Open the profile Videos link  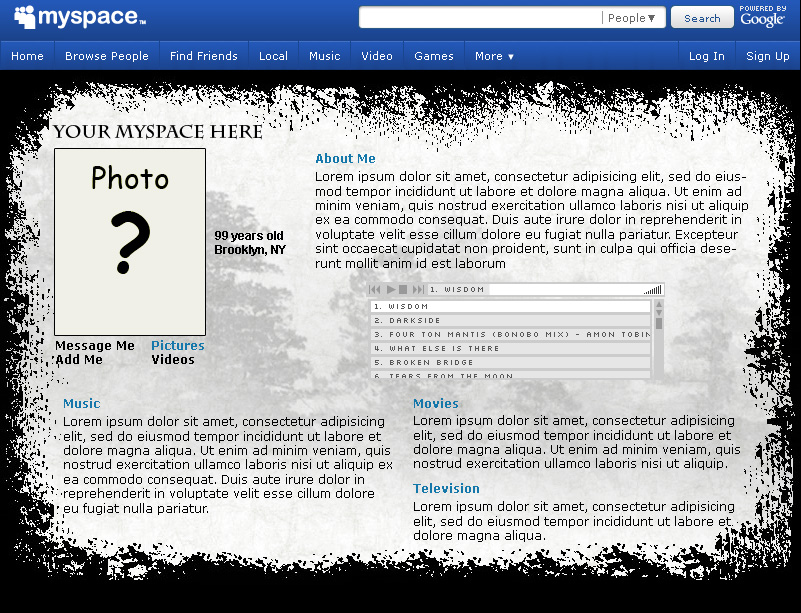(173, 360)
